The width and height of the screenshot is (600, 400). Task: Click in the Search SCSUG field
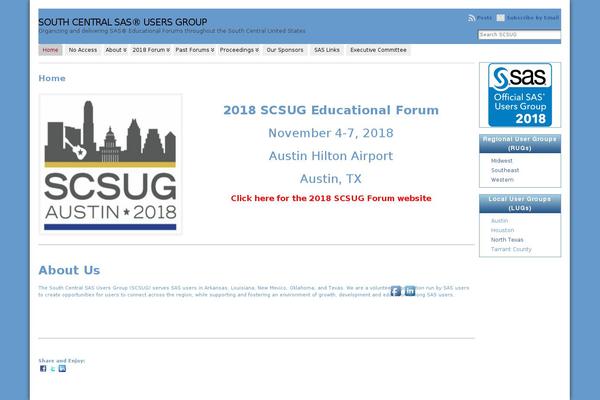[x=519, y=35]
